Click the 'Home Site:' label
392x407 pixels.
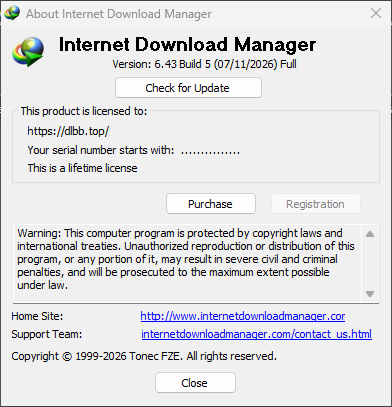coord(37,316)
